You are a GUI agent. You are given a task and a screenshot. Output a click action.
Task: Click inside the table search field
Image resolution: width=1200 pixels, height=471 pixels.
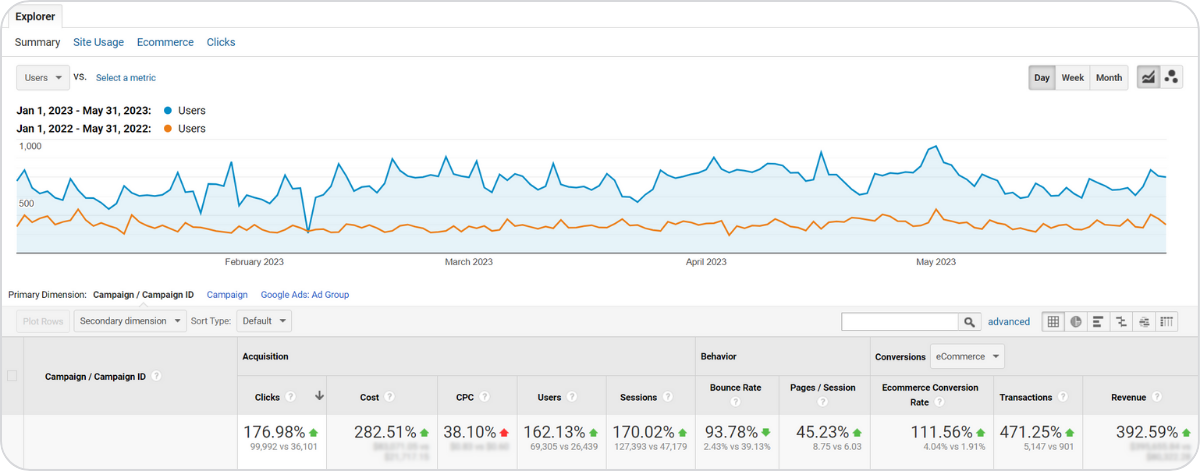899,321
